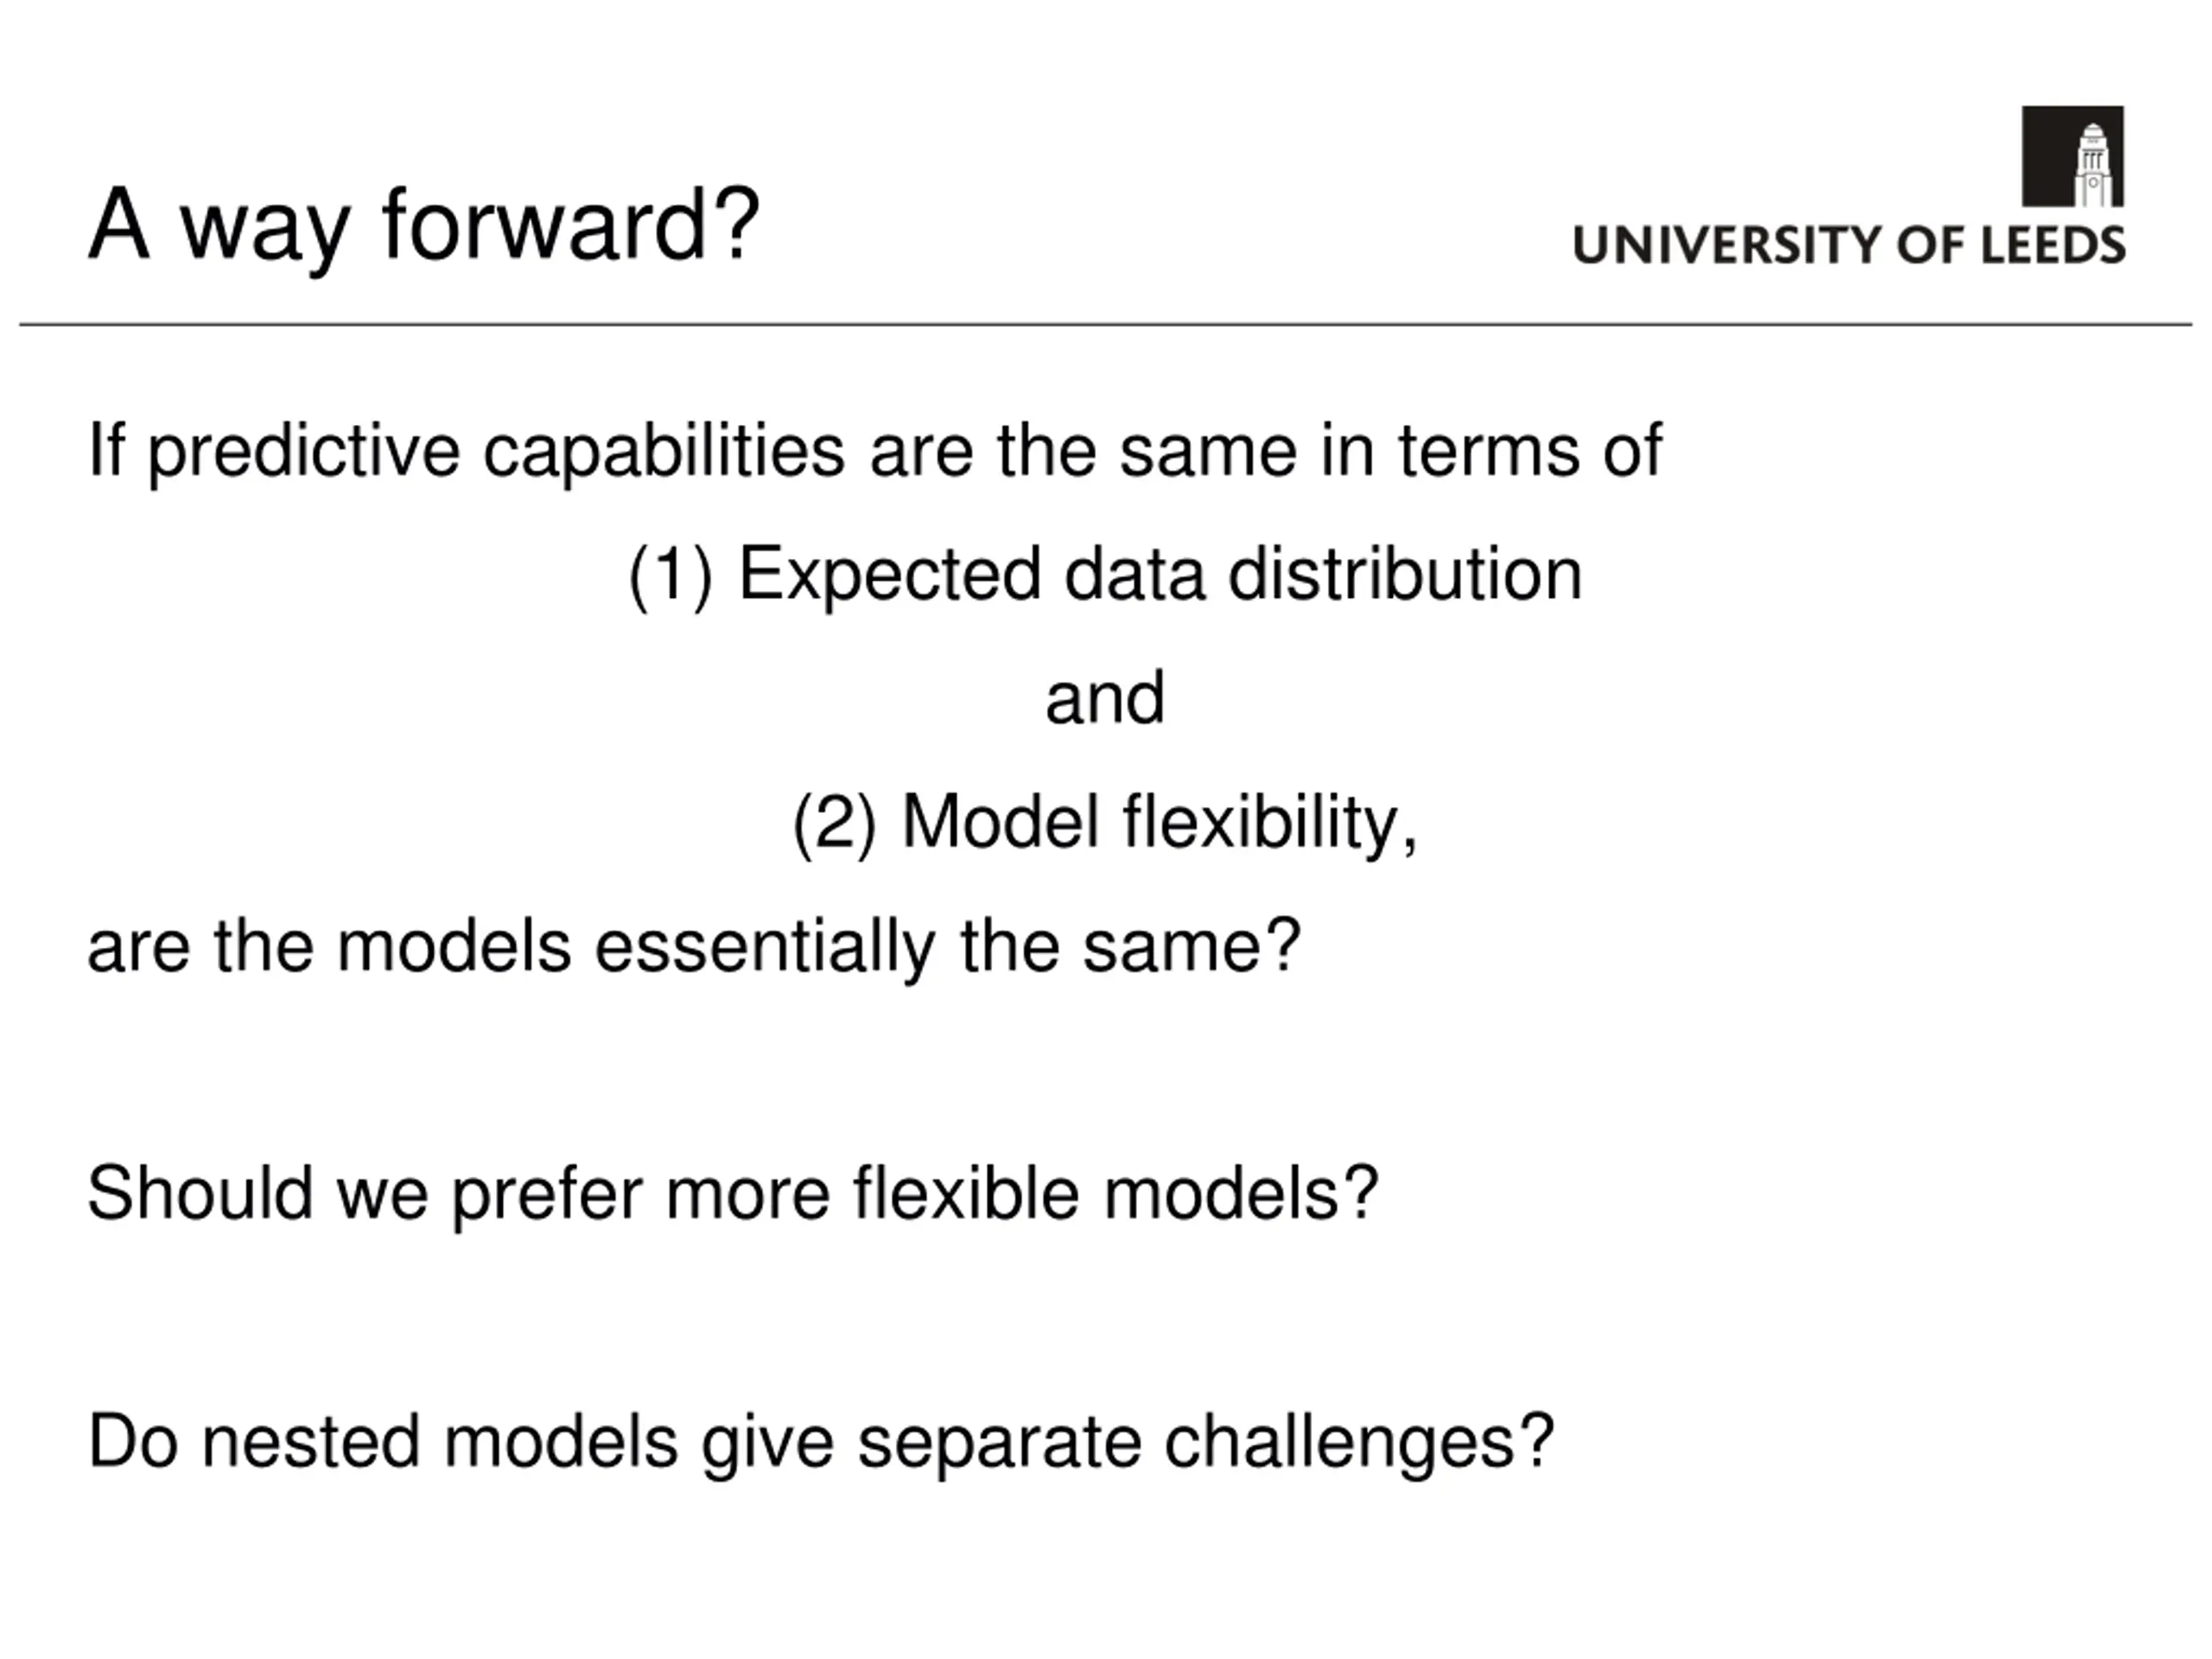The width and height of the screenshot is (2212, 1659).
Task: Click the text 'Model flexibility,'
Action: [x=1160, y=823]
